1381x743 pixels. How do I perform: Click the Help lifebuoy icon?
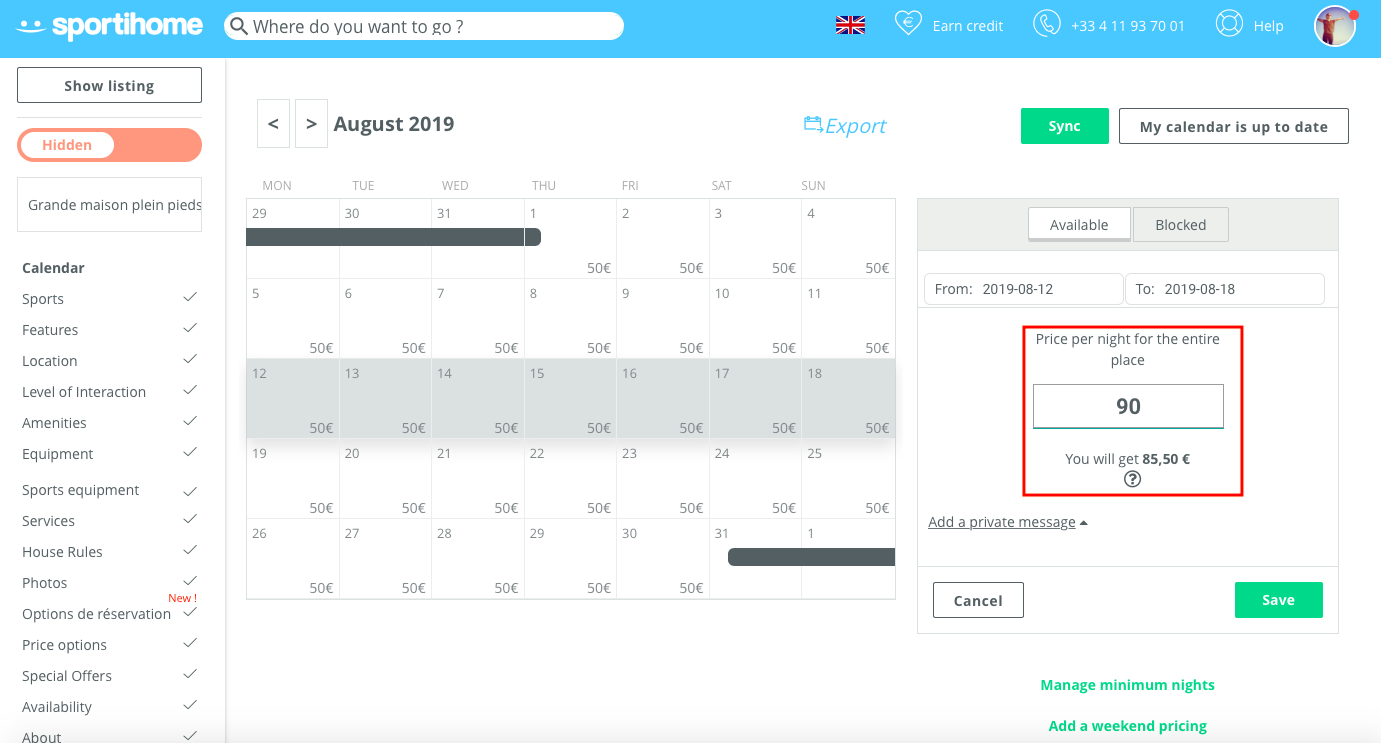(x=1228, y=24)
